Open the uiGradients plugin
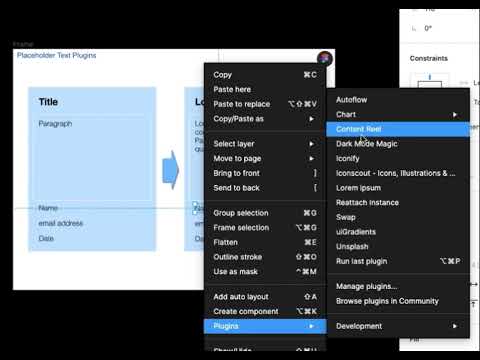 [398, 232]
